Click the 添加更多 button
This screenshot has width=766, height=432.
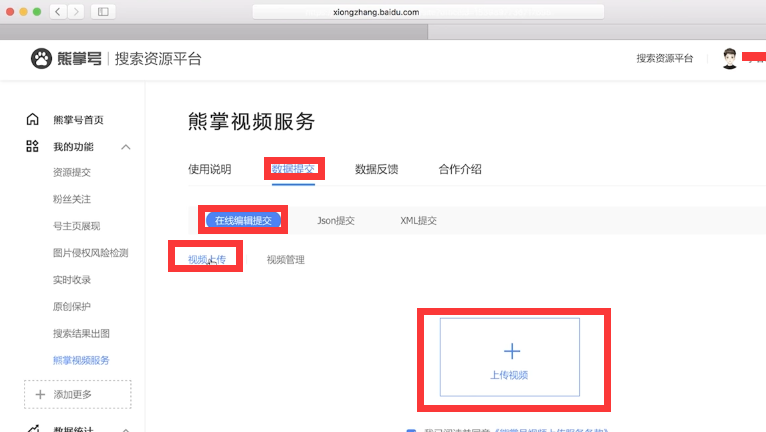(x=78, y=394)
